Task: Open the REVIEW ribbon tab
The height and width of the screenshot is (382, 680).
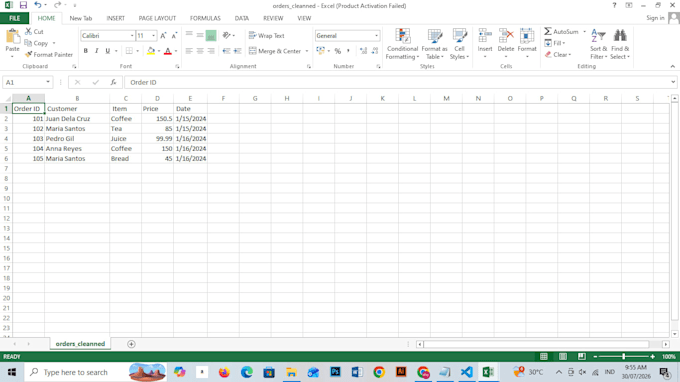Action: 273,18
